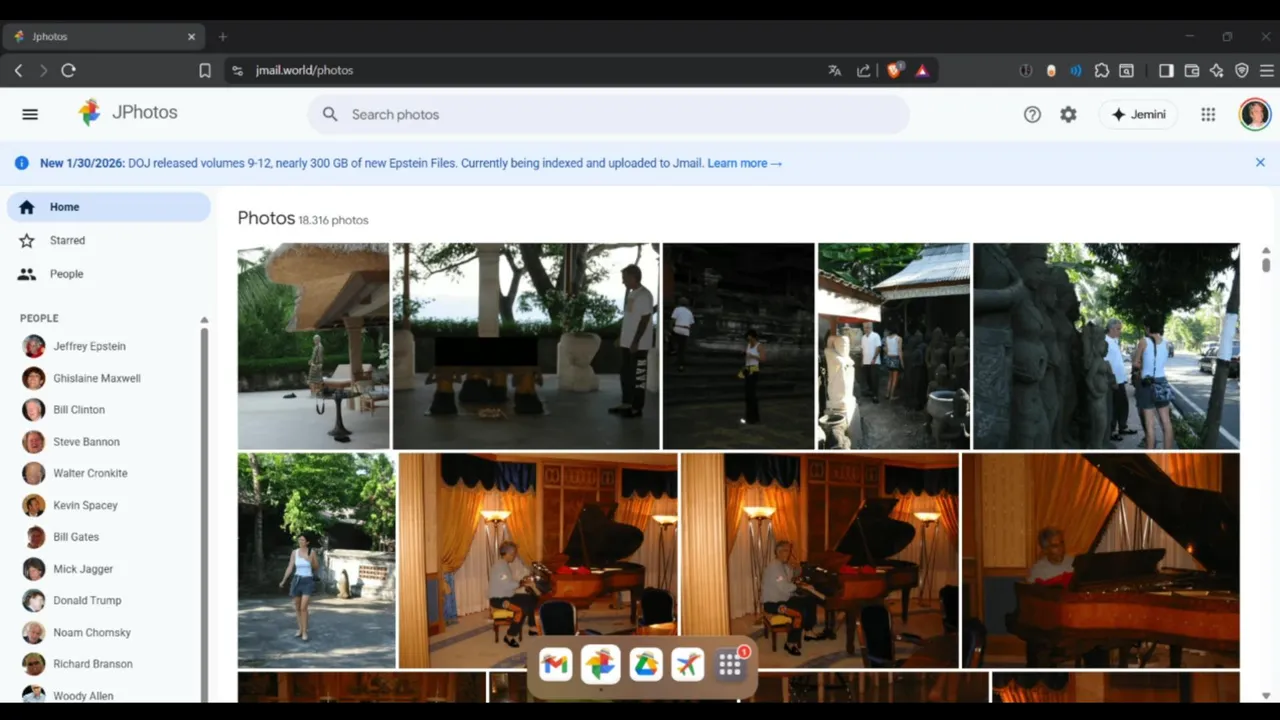Viewport: 1280px width, 720px height.
Task: Open Brave Rewards triangle icon
Action: pos(922,70)
